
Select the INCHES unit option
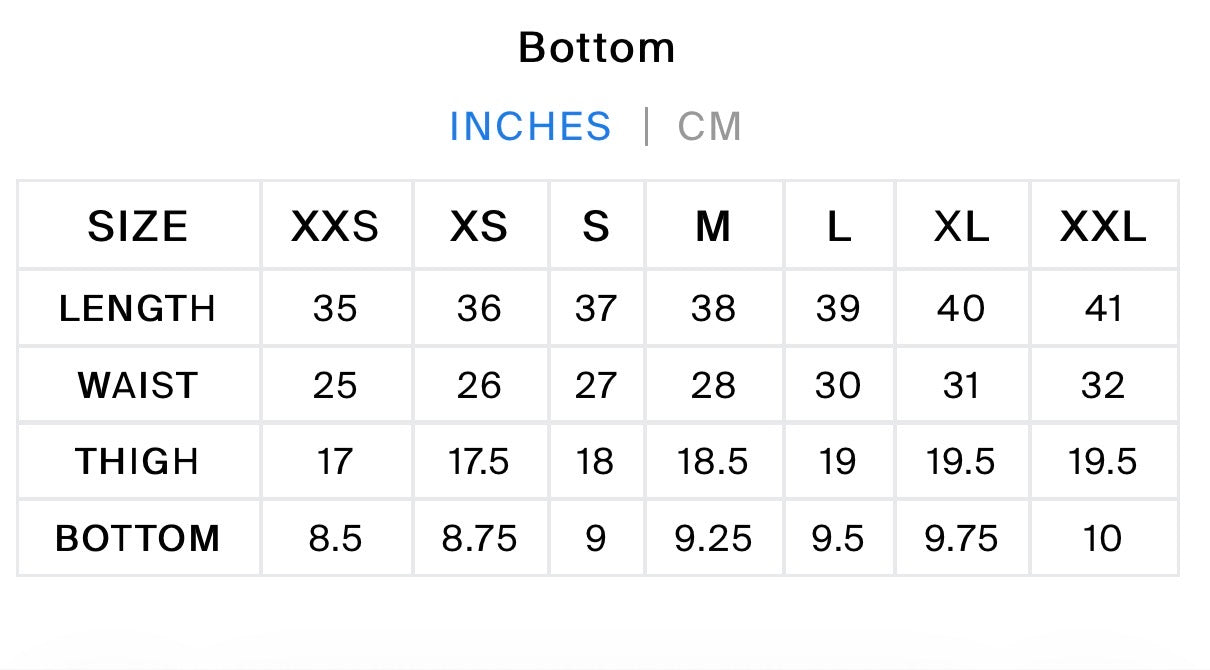tap(530, 127)
